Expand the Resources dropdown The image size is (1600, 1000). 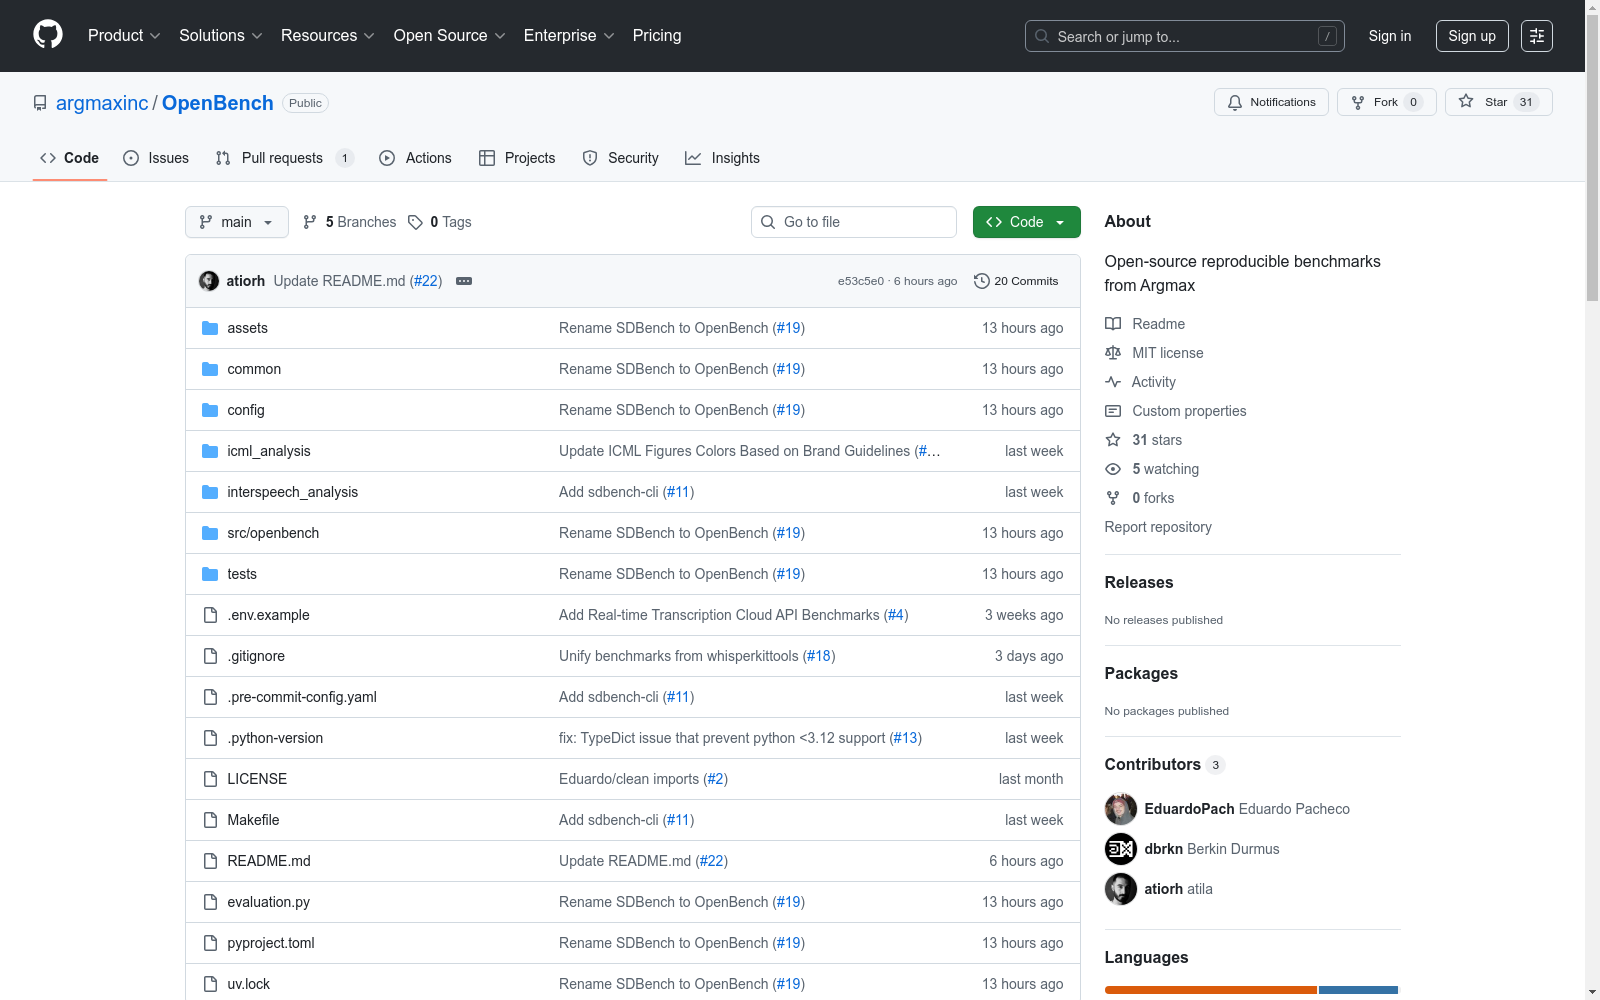[328, 36]
